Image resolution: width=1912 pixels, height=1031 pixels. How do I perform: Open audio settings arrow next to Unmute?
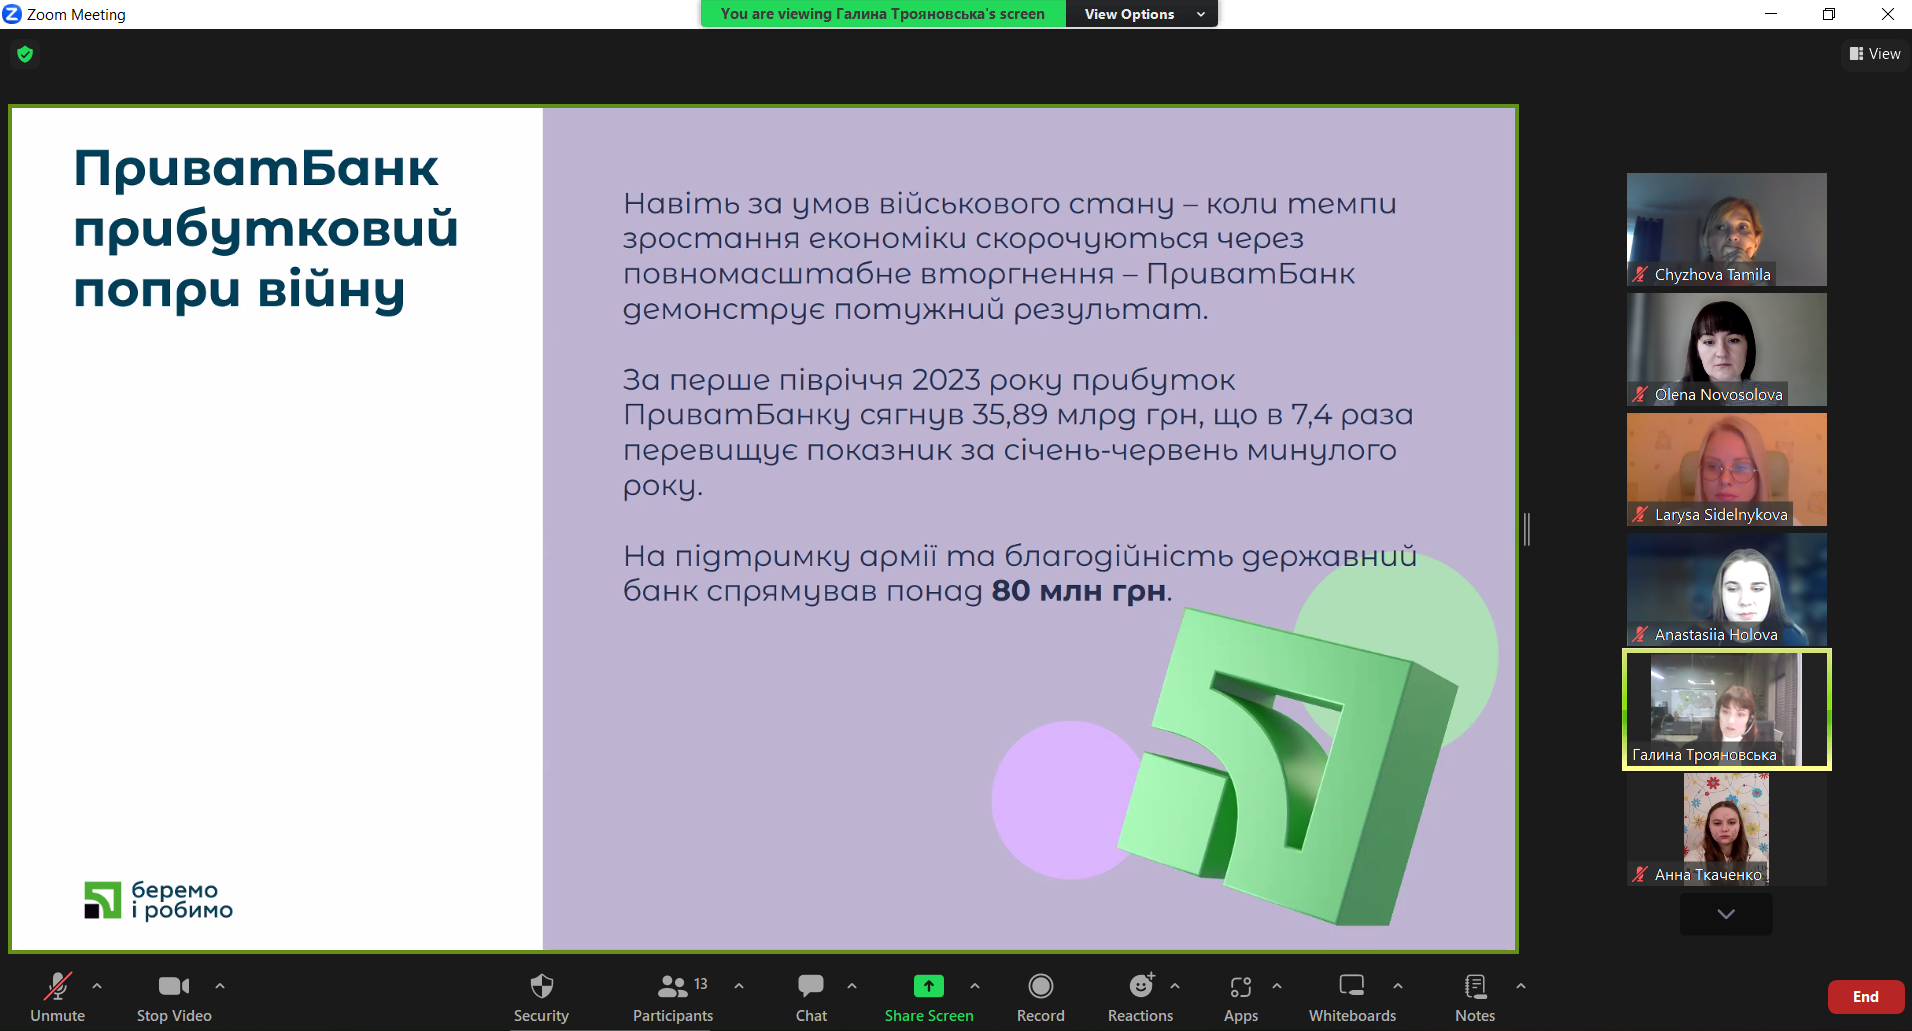(97, 986)
